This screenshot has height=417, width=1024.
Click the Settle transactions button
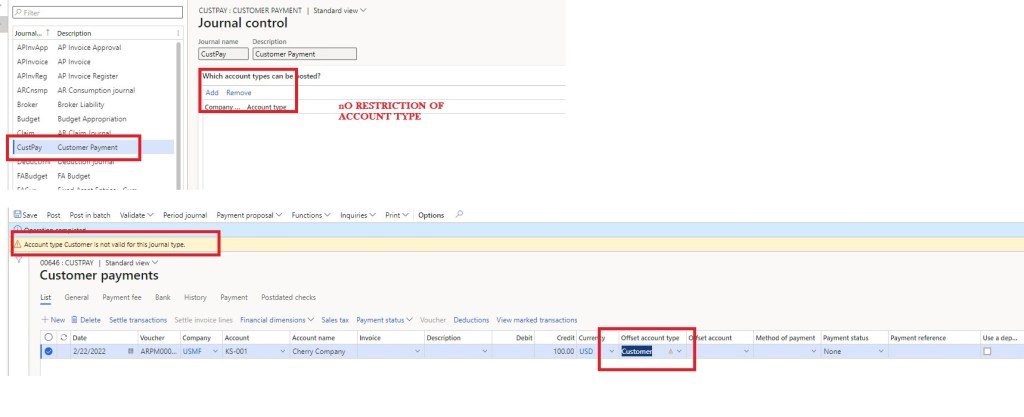point(138,320)
